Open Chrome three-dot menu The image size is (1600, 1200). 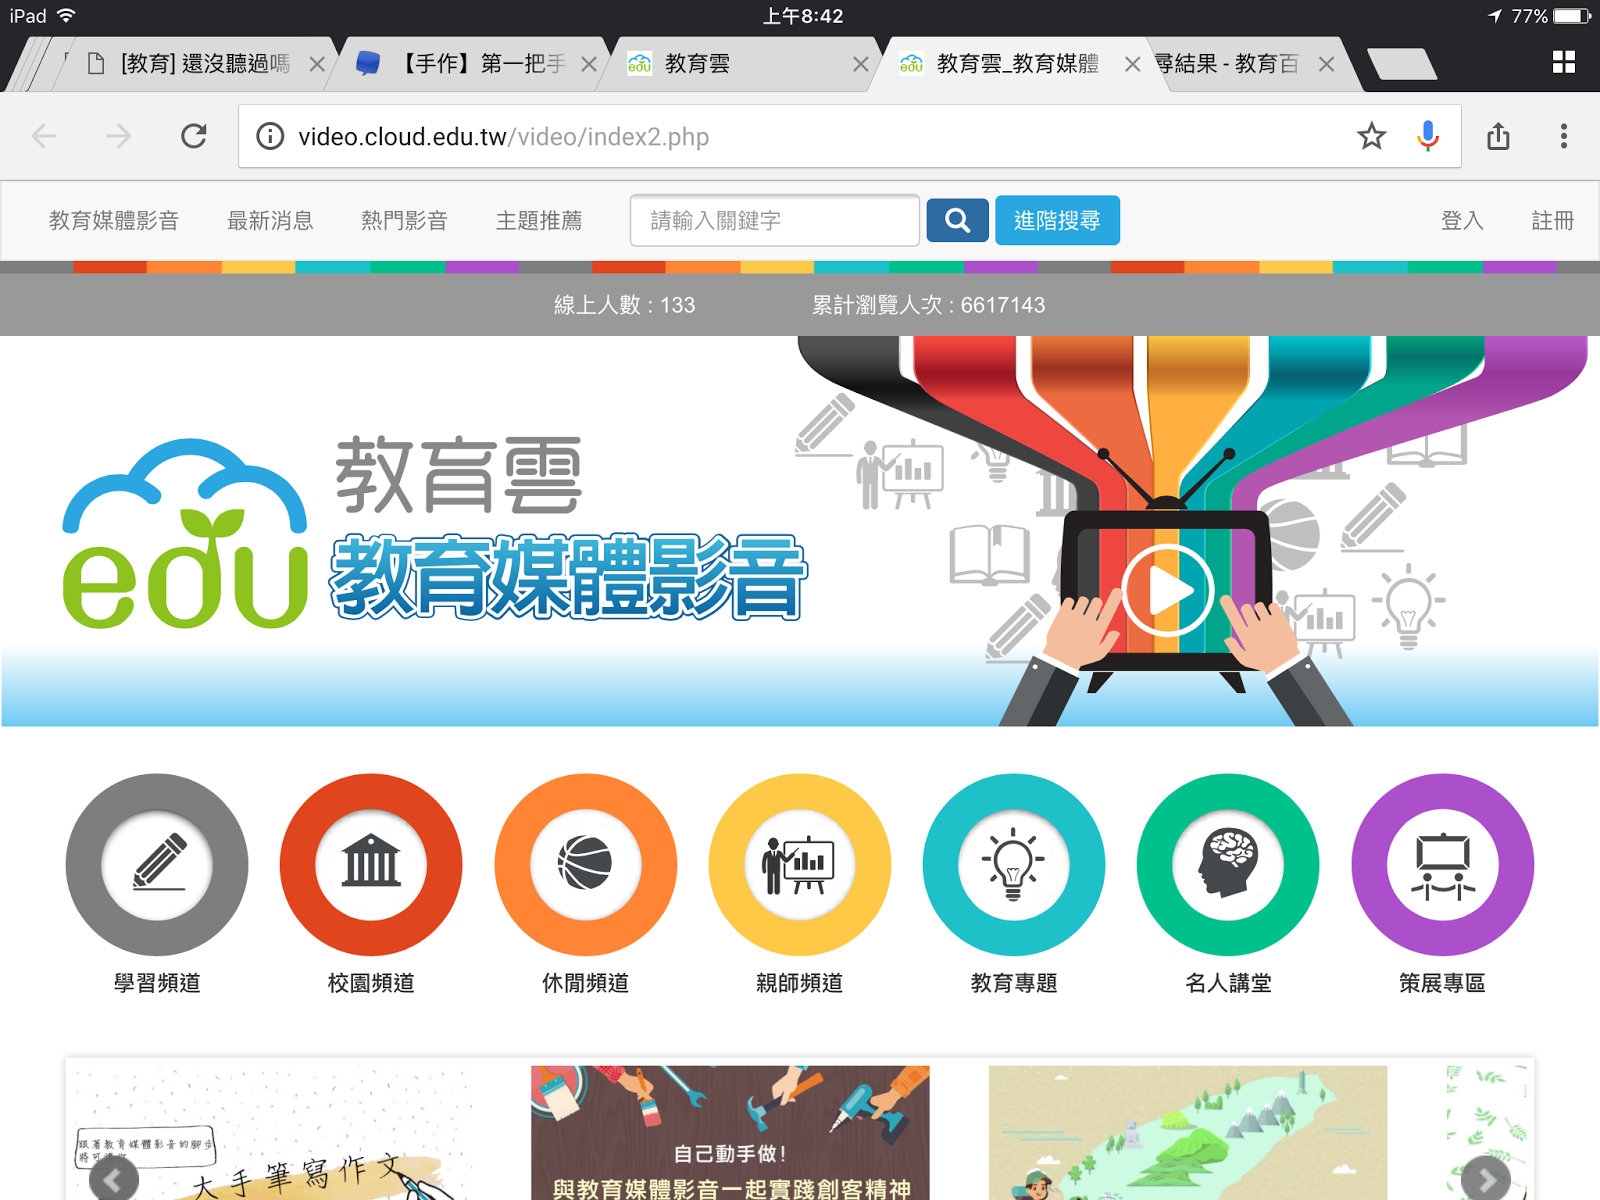pyautogui.click(x=1564, y=136)
